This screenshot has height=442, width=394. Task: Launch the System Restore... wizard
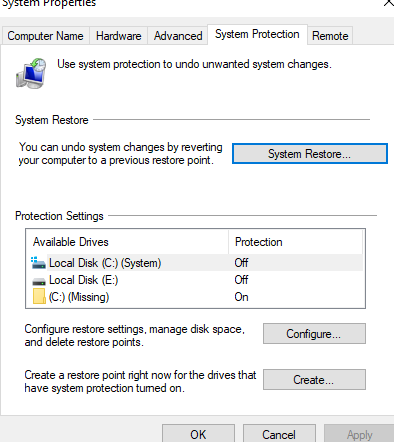[310, 154]
